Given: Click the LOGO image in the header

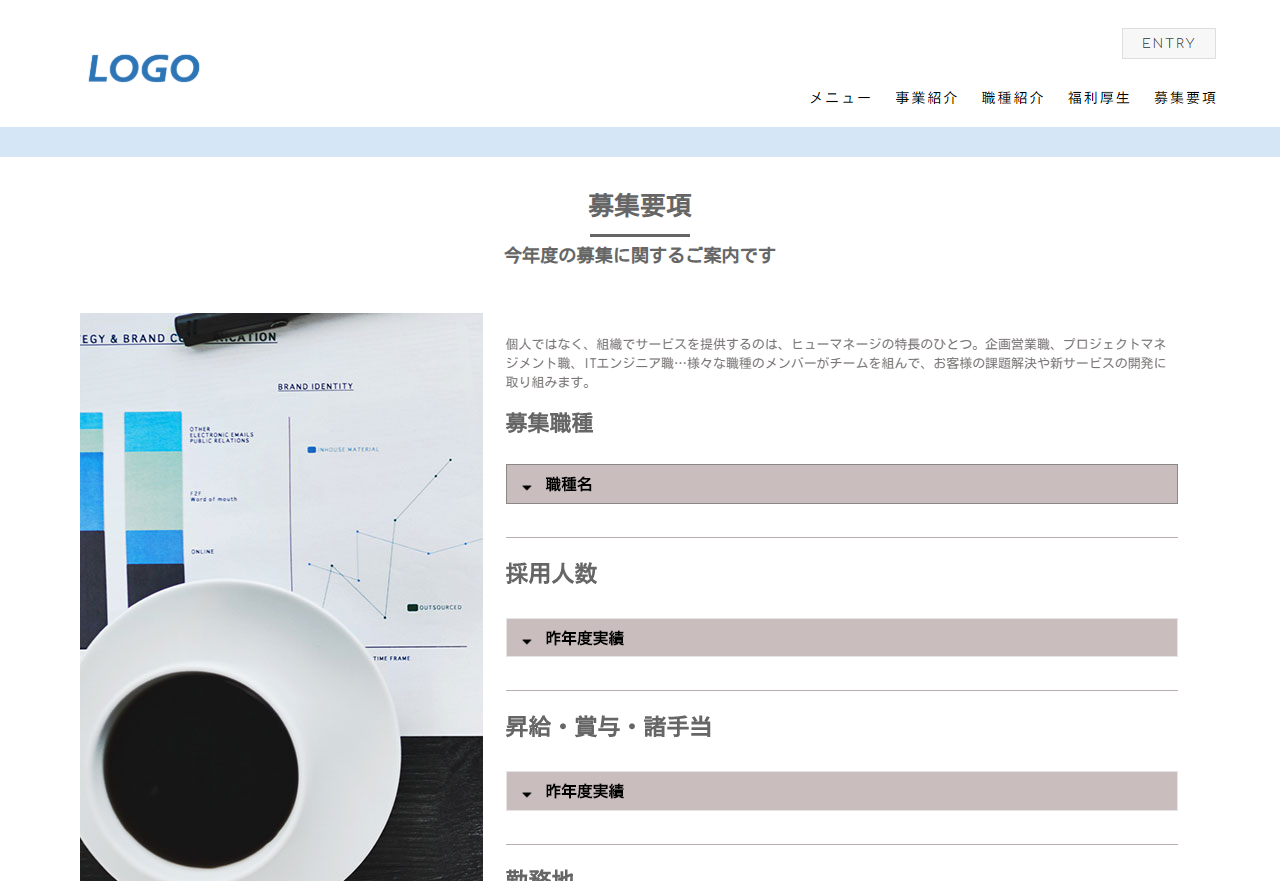Looking at the screenshot, I should [144, 68].
